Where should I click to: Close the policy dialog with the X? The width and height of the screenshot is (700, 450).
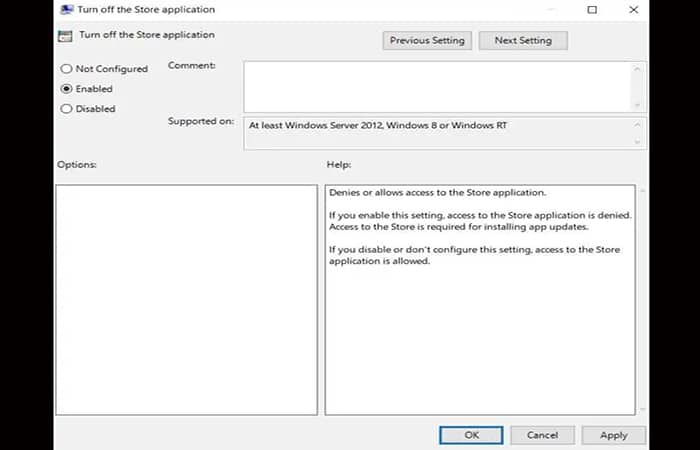point(634,10)
